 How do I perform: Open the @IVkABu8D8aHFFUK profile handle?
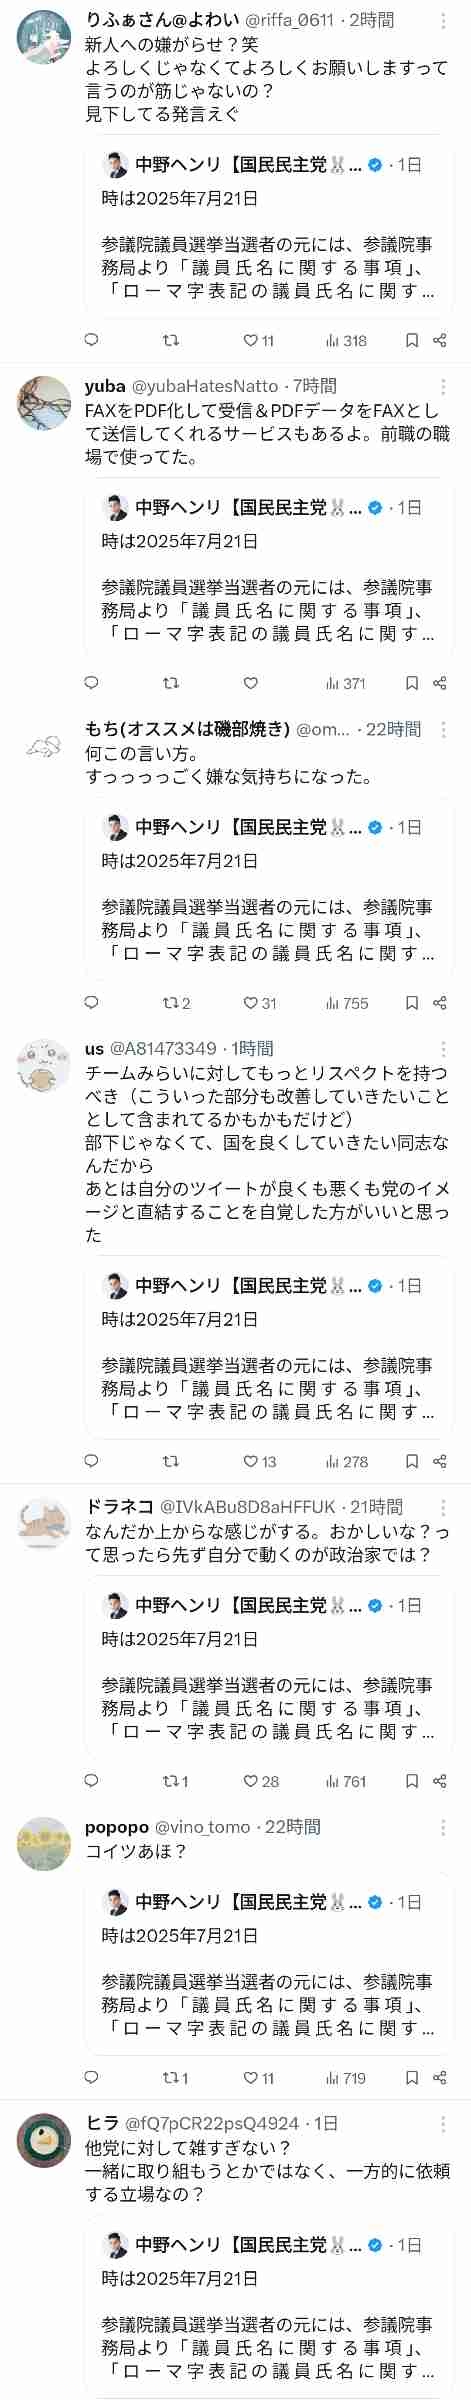[247, 1507]
